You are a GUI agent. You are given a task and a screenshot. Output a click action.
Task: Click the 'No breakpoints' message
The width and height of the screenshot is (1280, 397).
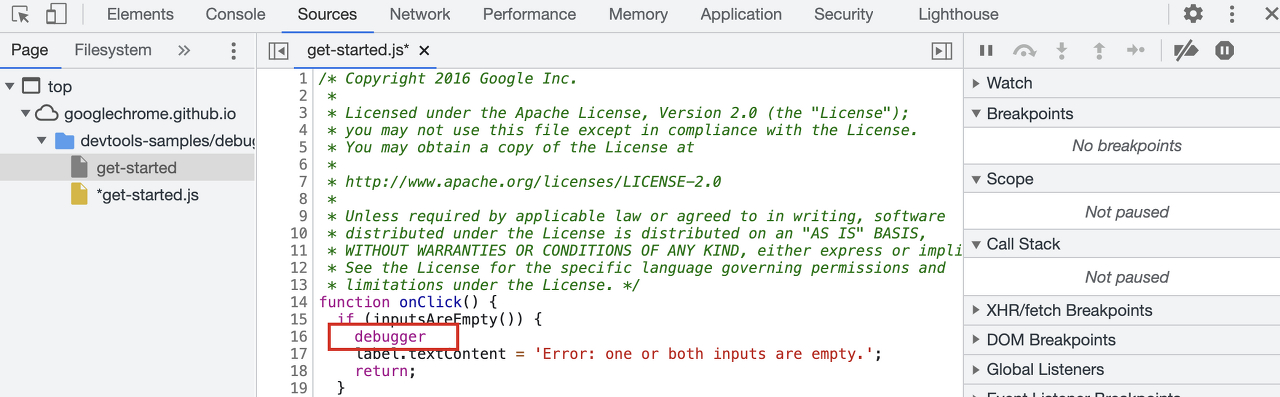pos(1127,146)
